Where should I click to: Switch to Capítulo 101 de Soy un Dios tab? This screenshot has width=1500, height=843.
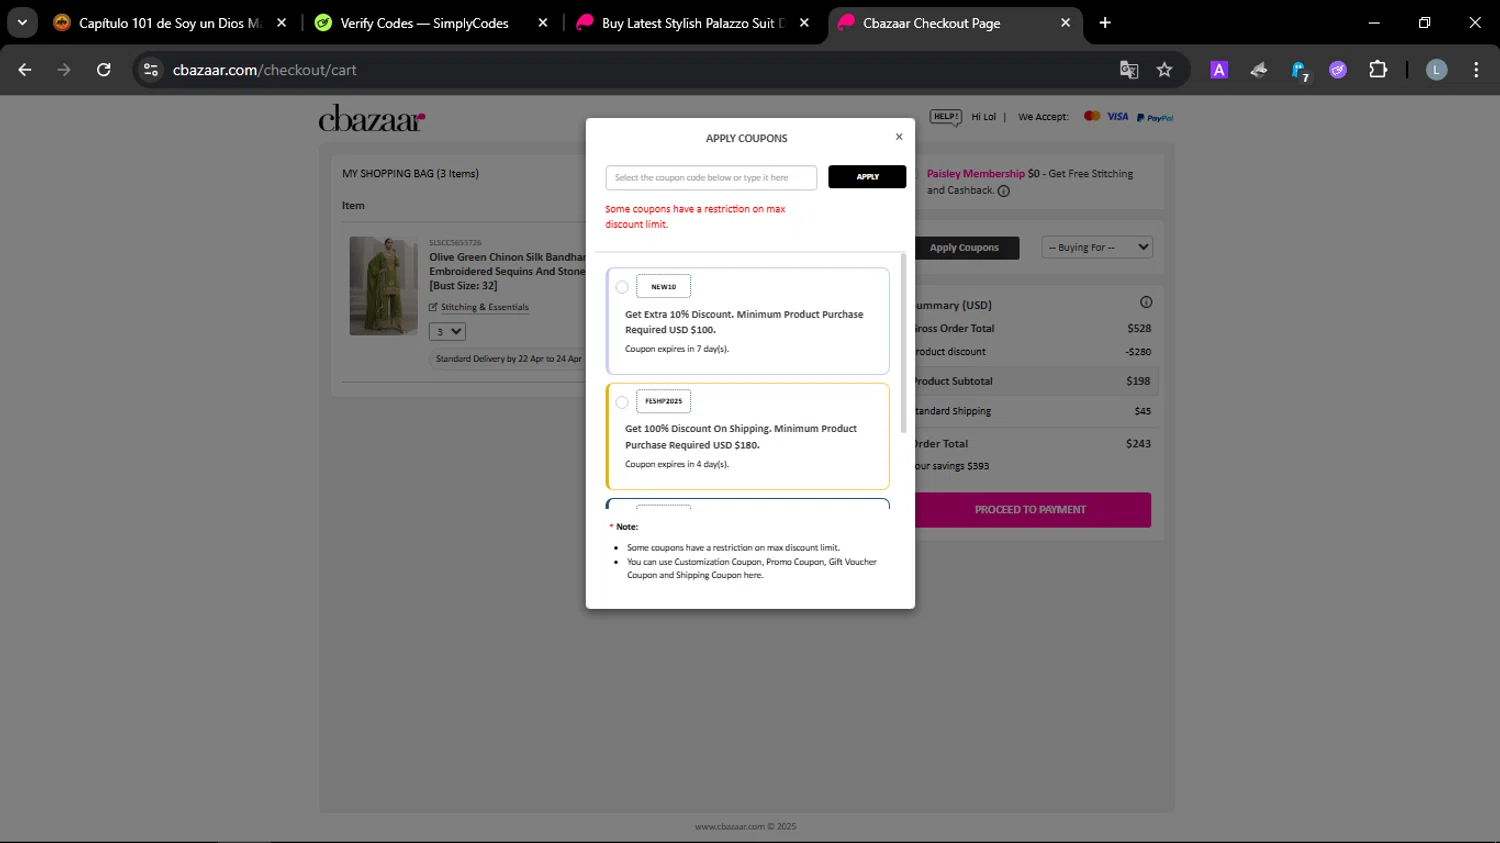tap(170, 22)
